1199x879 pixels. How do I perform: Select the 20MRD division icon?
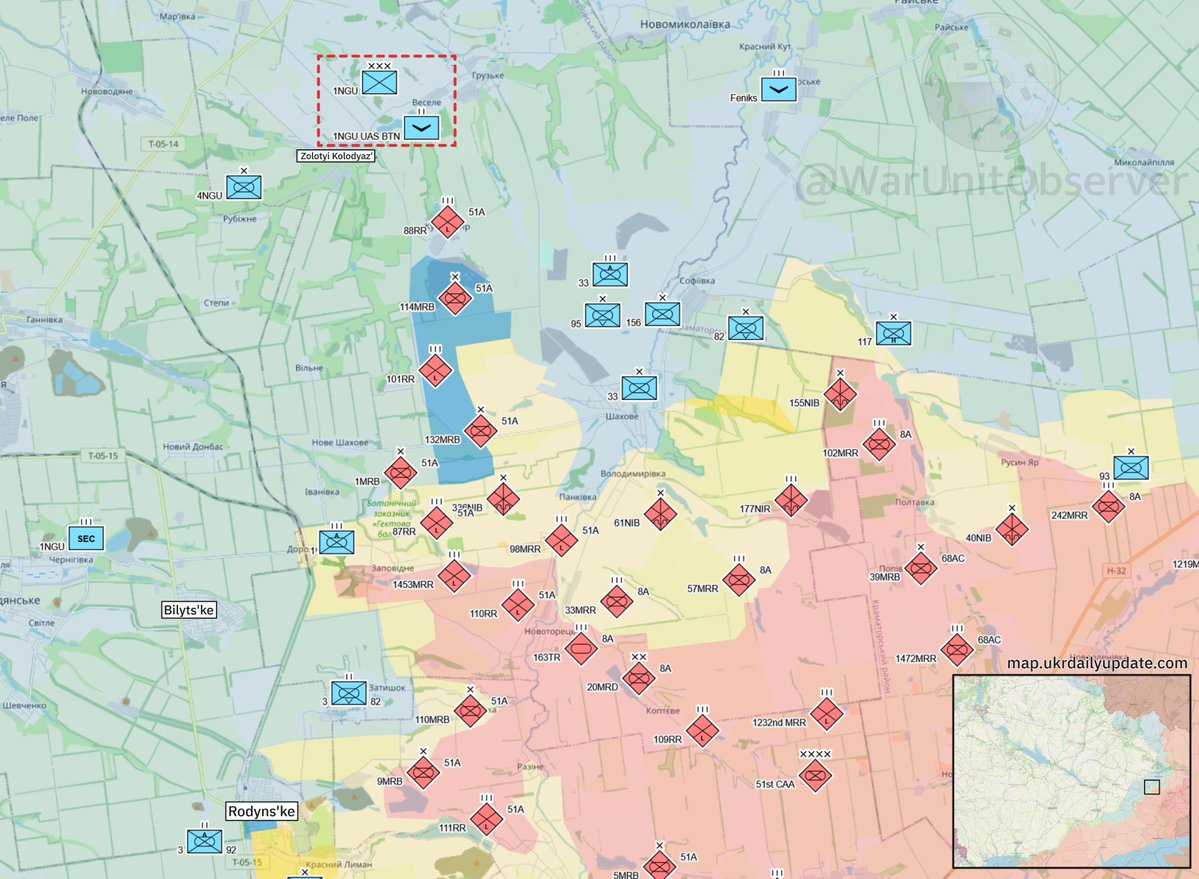coord(637,677)
